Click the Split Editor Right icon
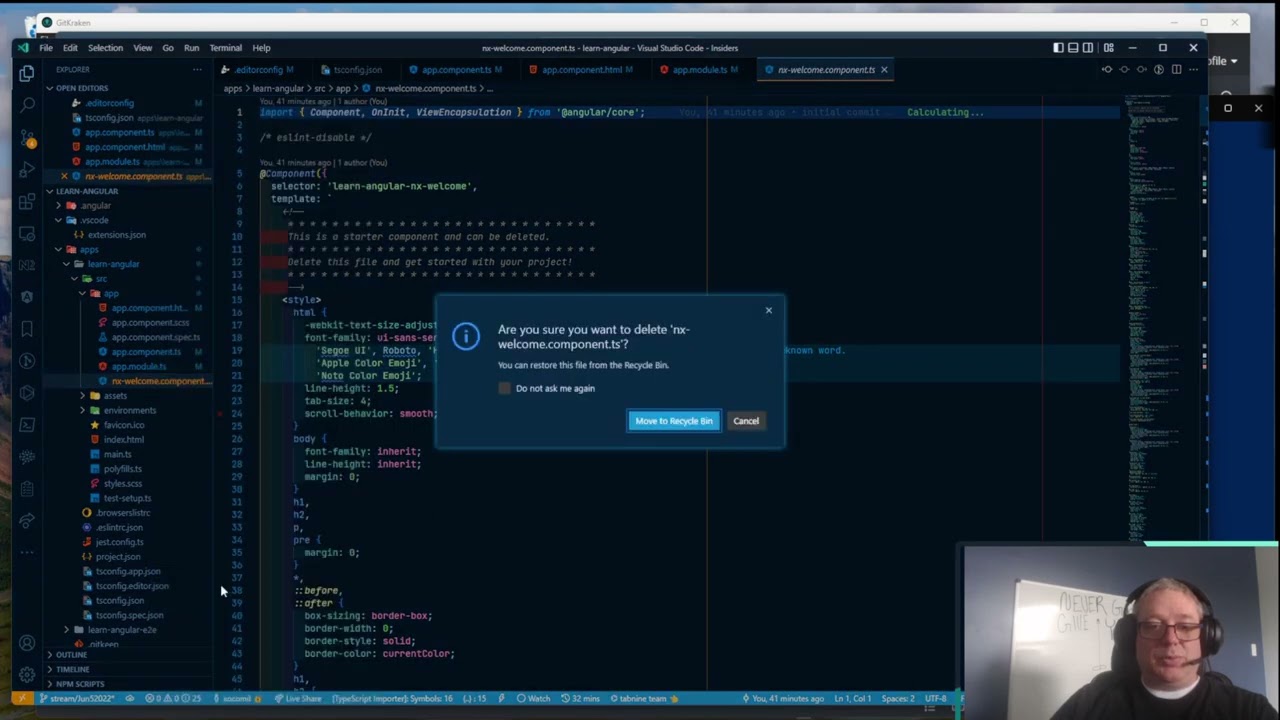The image size is (1280, 720). pyautogui.click(x=1176, y=70)
